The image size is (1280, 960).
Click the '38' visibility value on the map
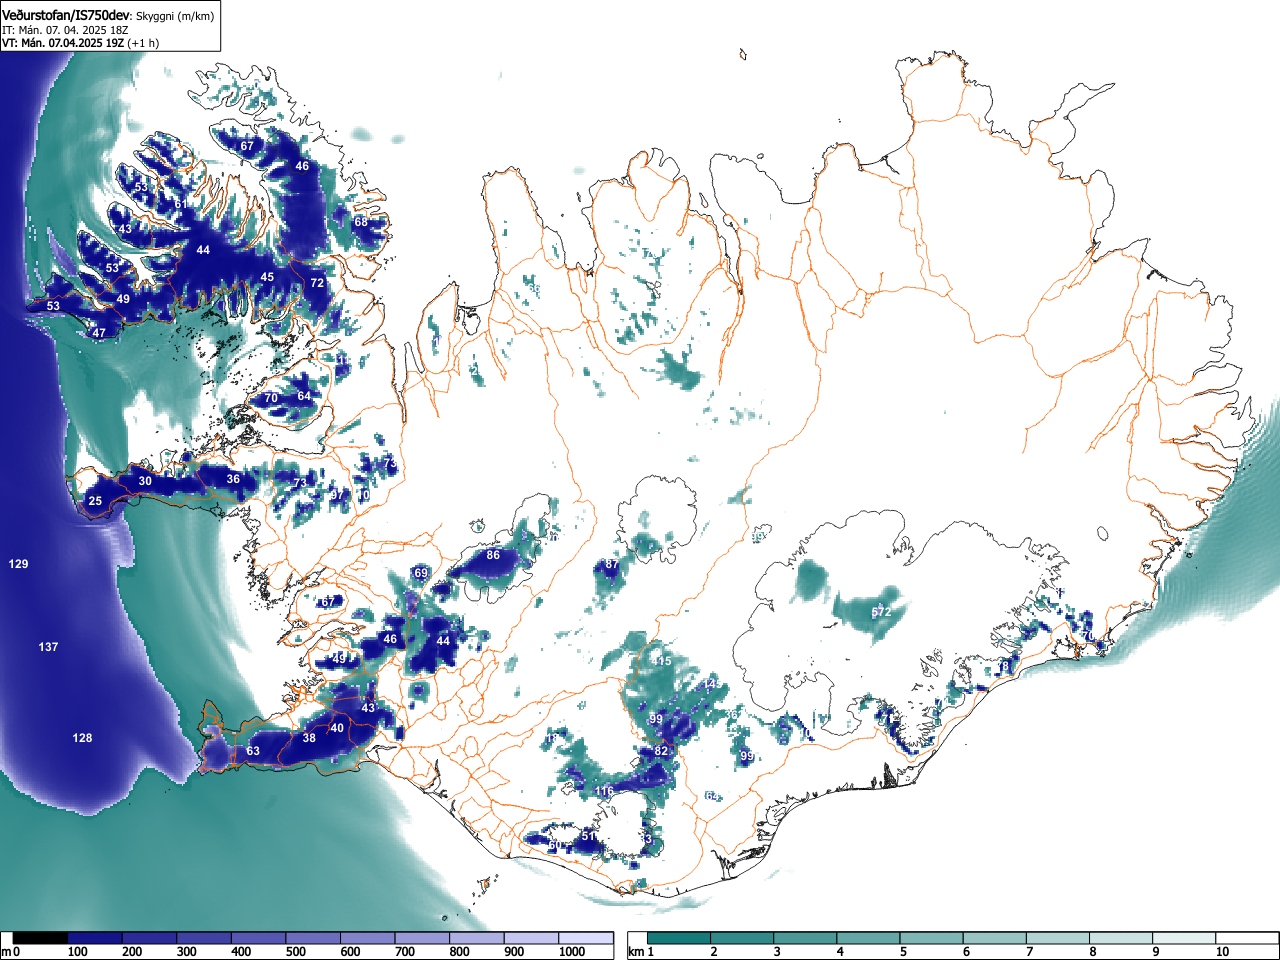309,739
